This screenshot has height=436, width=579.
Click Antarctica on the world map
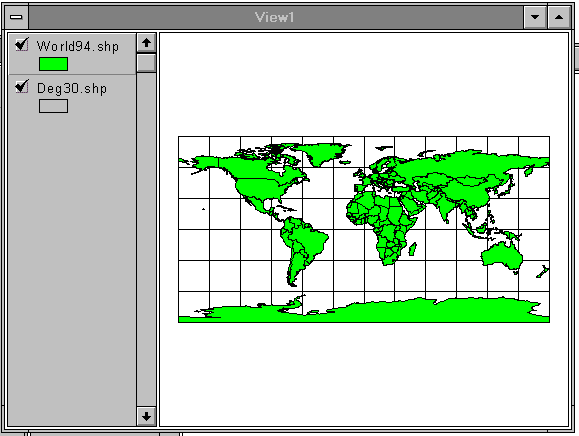tap(364, 312)
